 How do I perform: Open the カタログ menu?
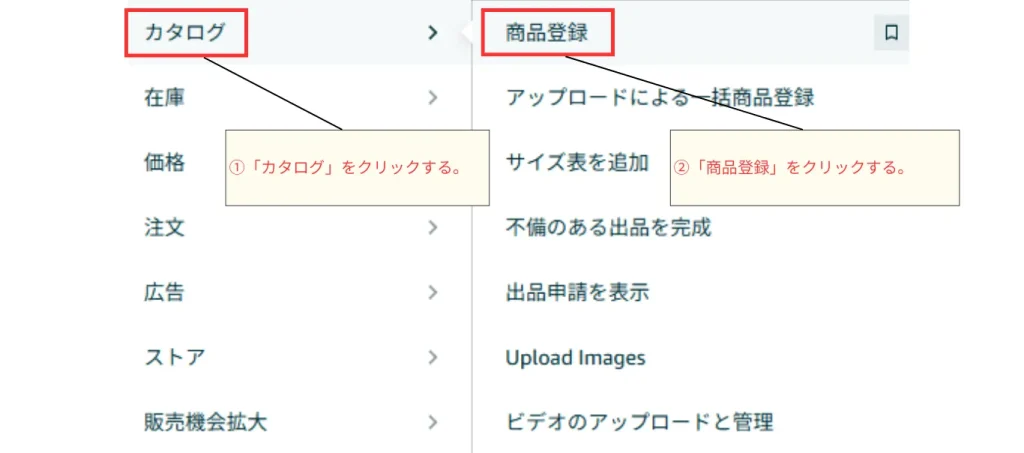(x=186, y=33)
